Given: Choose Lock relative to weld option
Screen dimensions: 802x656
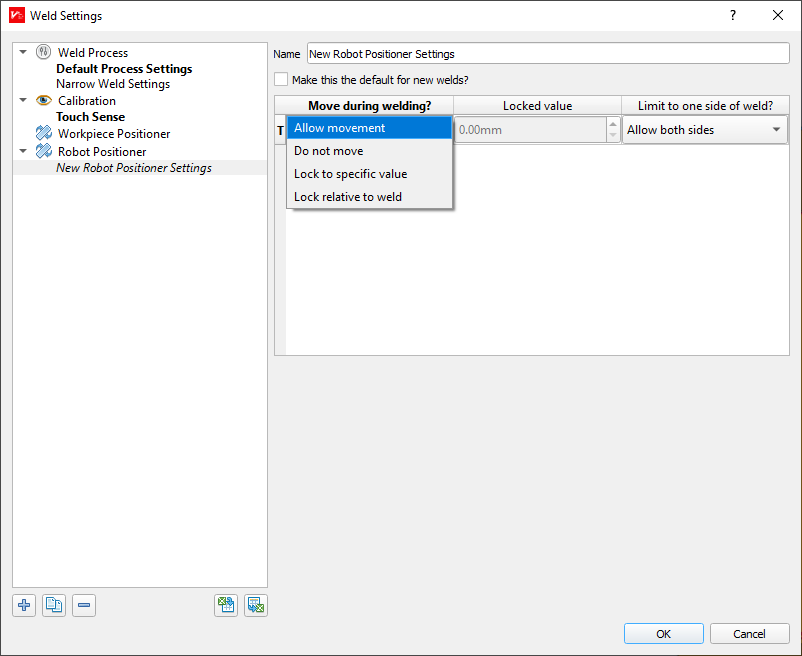Looking at the screenshot, I should [369, 197].
